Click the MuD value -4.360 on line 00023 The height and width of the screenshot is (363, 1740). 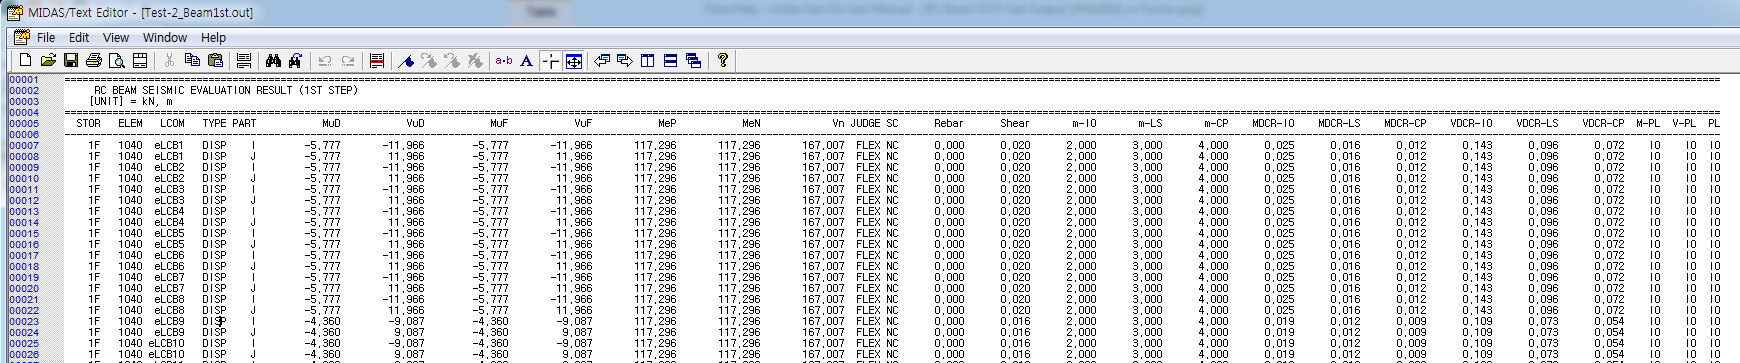coord(322,322)
